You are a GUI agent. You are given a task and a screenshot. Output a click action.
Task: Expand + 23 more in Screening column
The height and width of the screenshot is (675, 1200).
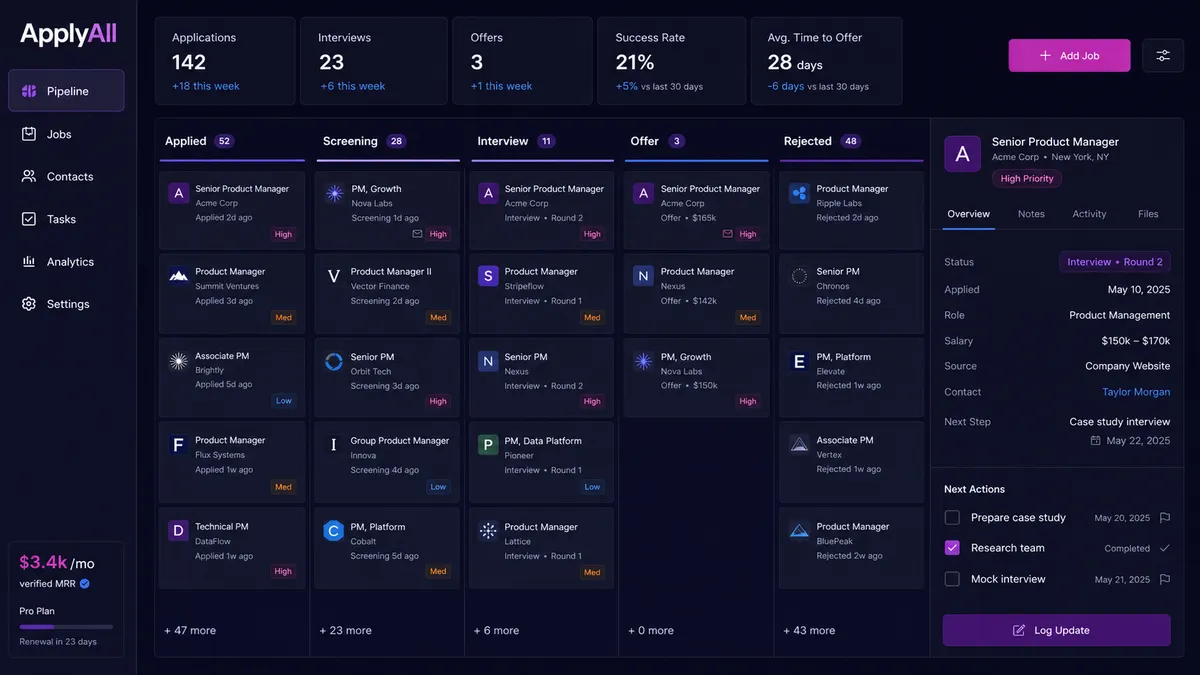click(345, 631)
